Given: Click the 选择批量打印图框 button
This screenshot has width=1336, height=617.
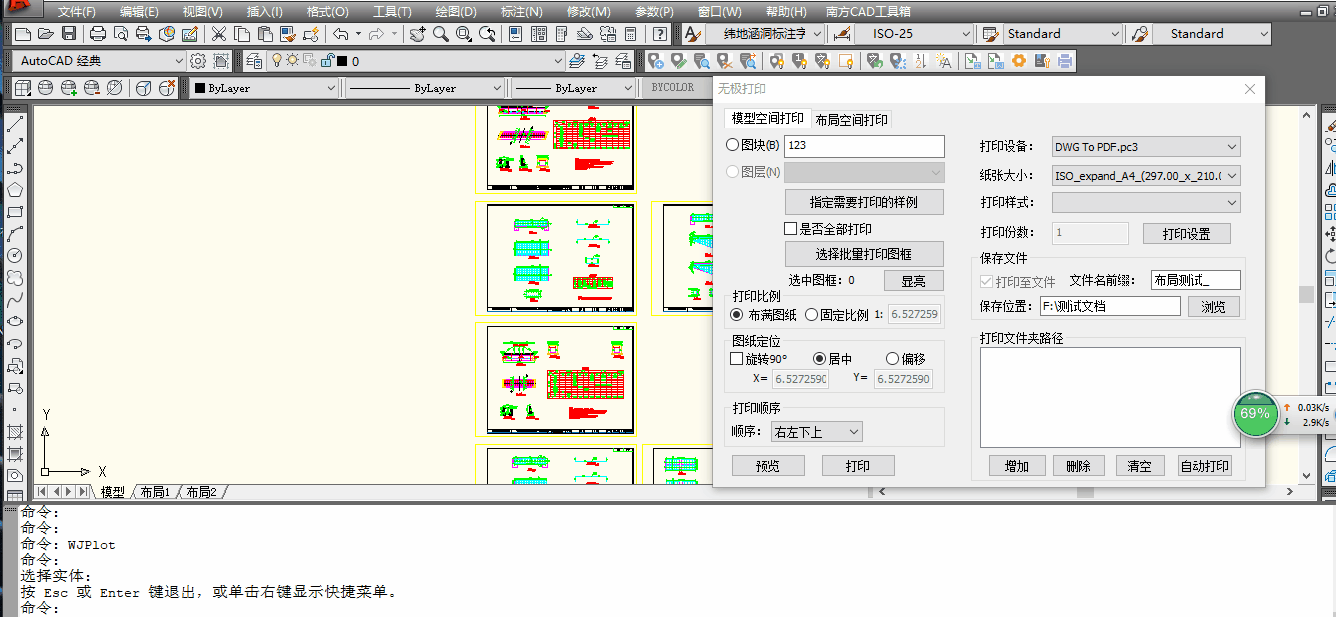Looking at the screenshot, I should tap(864, 254).
